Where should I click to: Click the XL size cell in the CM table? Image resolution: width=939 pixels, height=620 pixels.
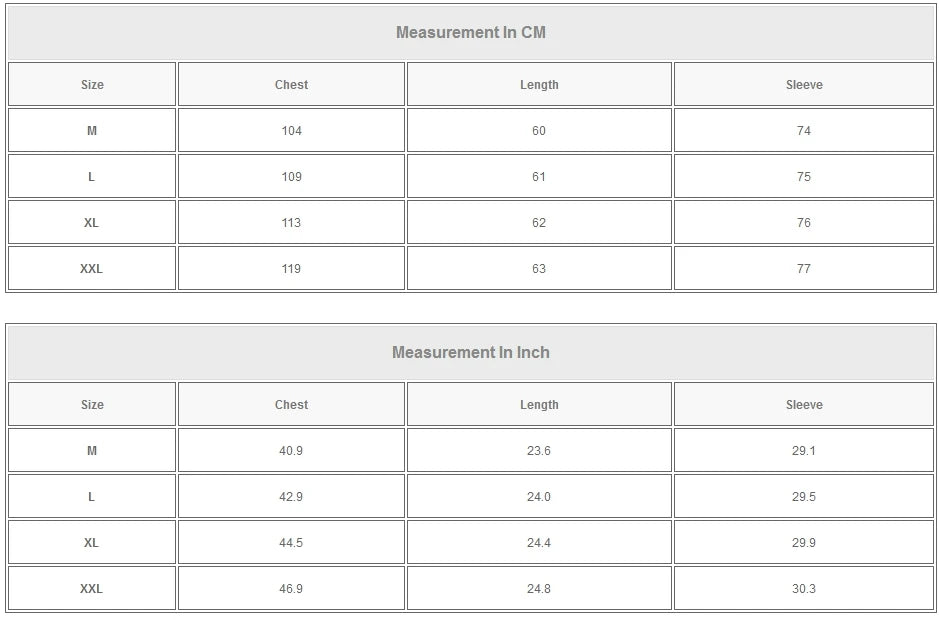click(x=92, y=223)
